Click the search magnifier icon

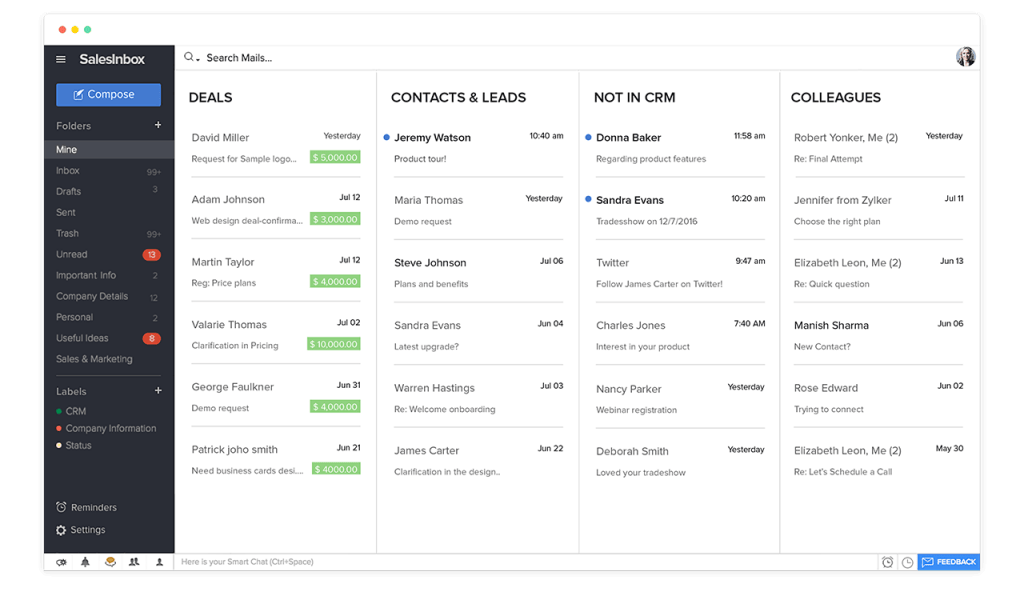(x=188, y=57)
